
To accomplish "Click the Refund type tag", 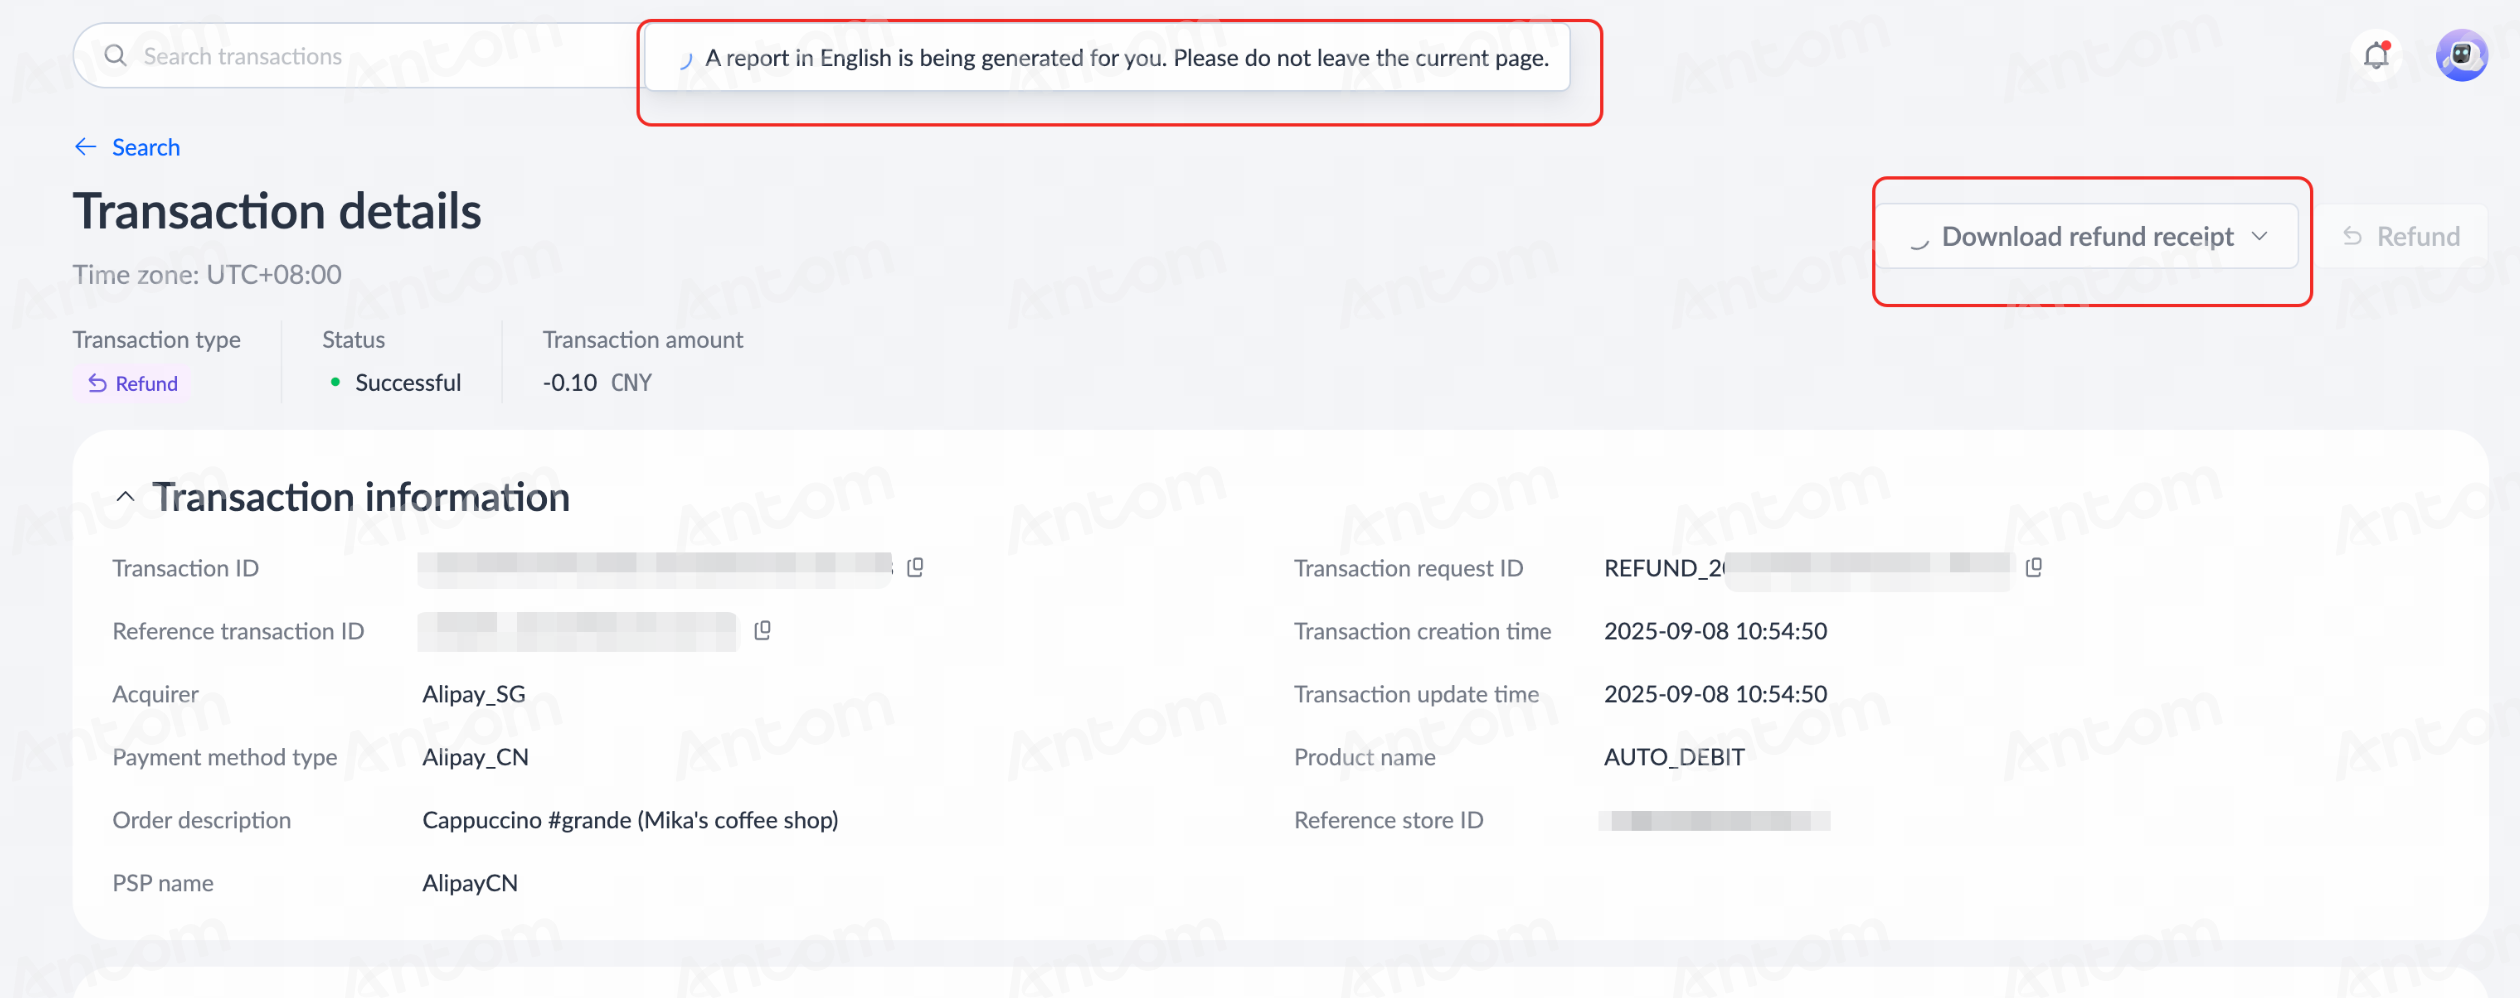I will pyautogui.click(x=132, y=384).
